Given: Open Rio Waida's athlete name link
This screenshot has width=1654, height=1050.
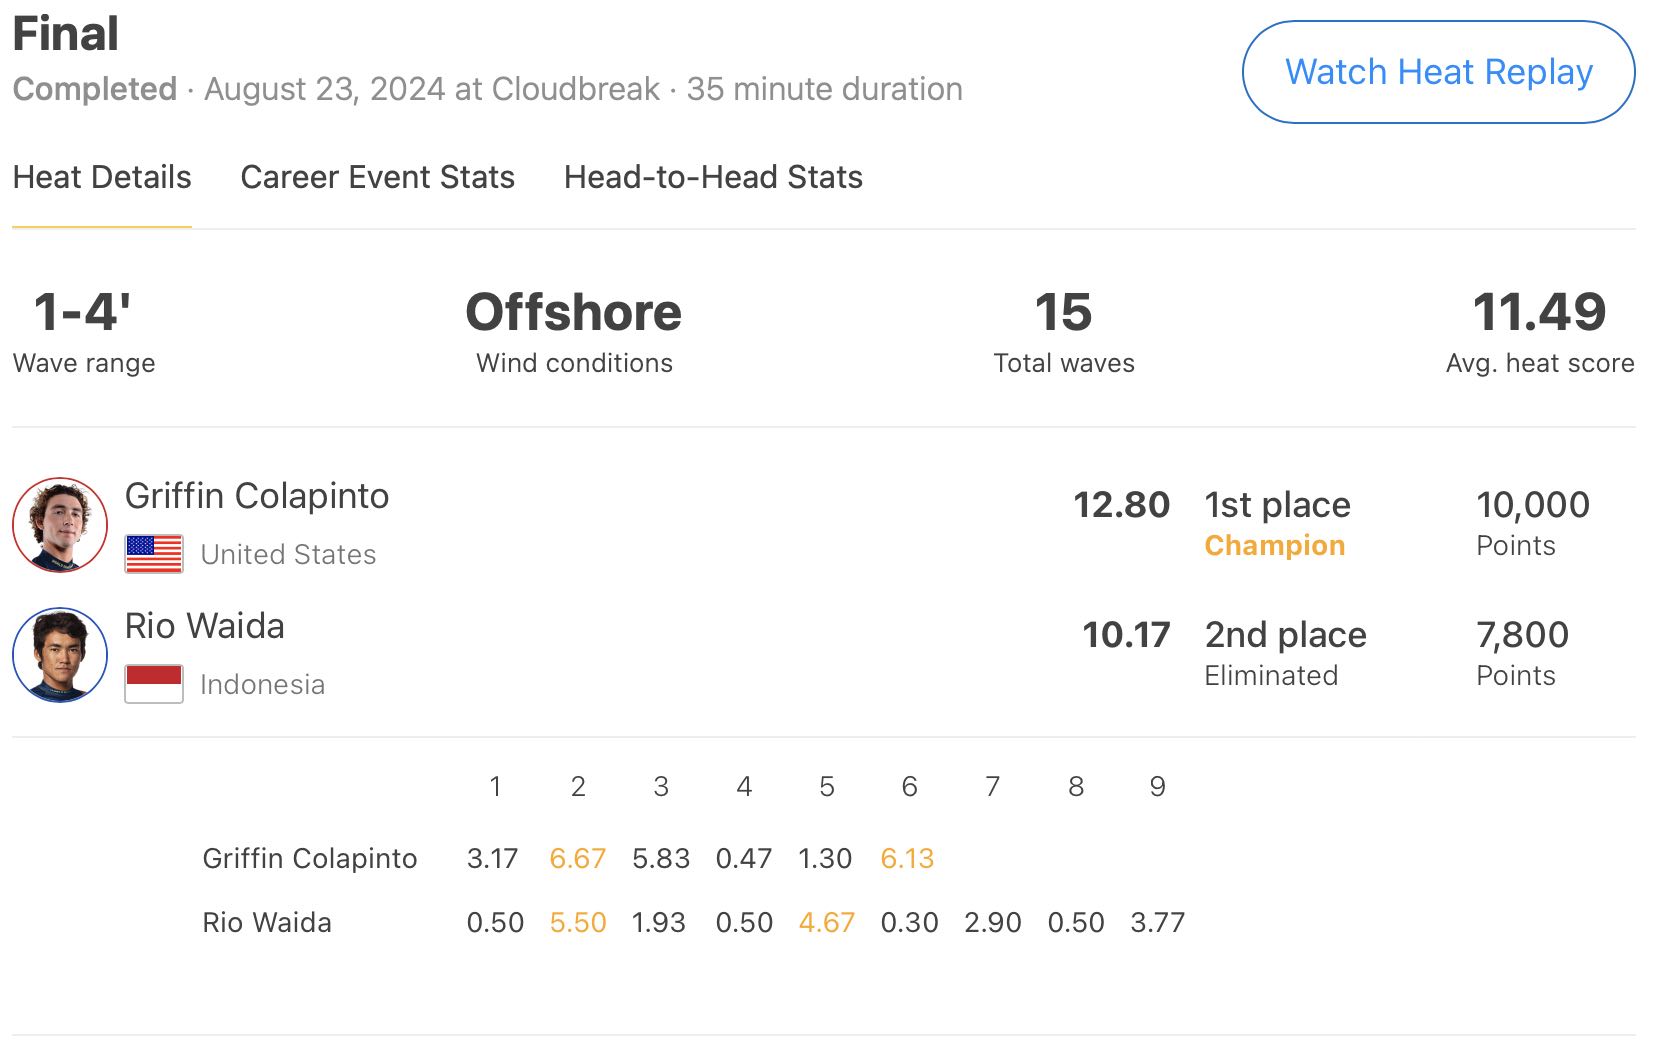Looking at the screenshot, I should 205,626.
